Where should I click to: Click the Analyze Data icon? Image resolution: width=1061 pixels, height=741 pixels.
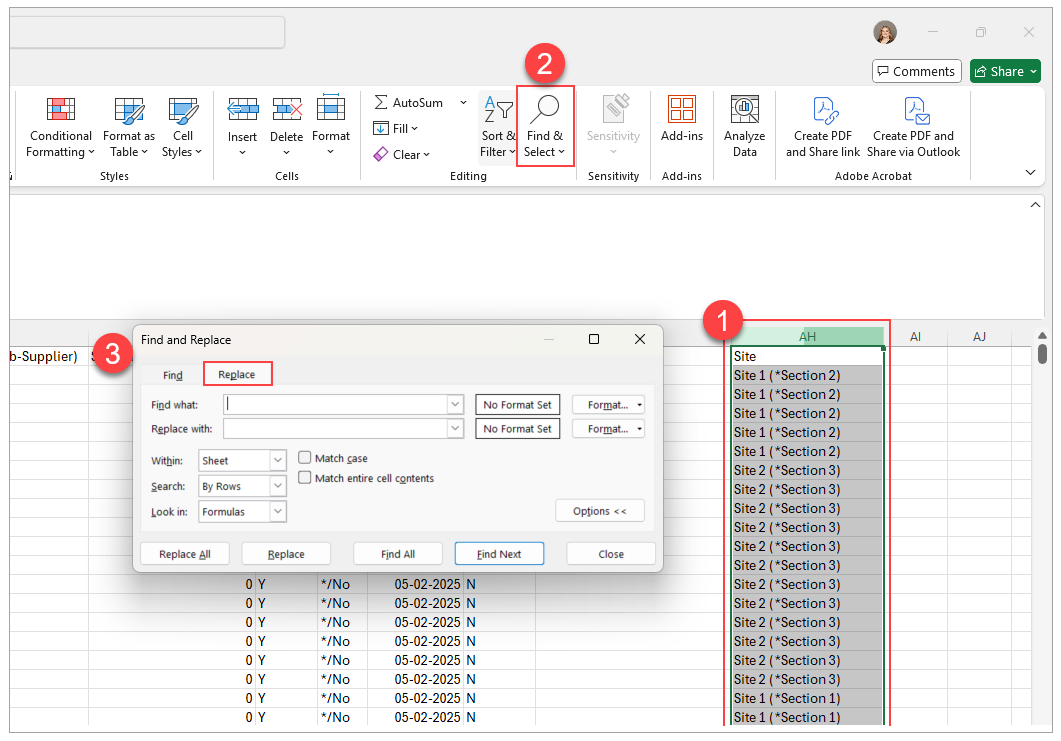[x=744, y=110]
